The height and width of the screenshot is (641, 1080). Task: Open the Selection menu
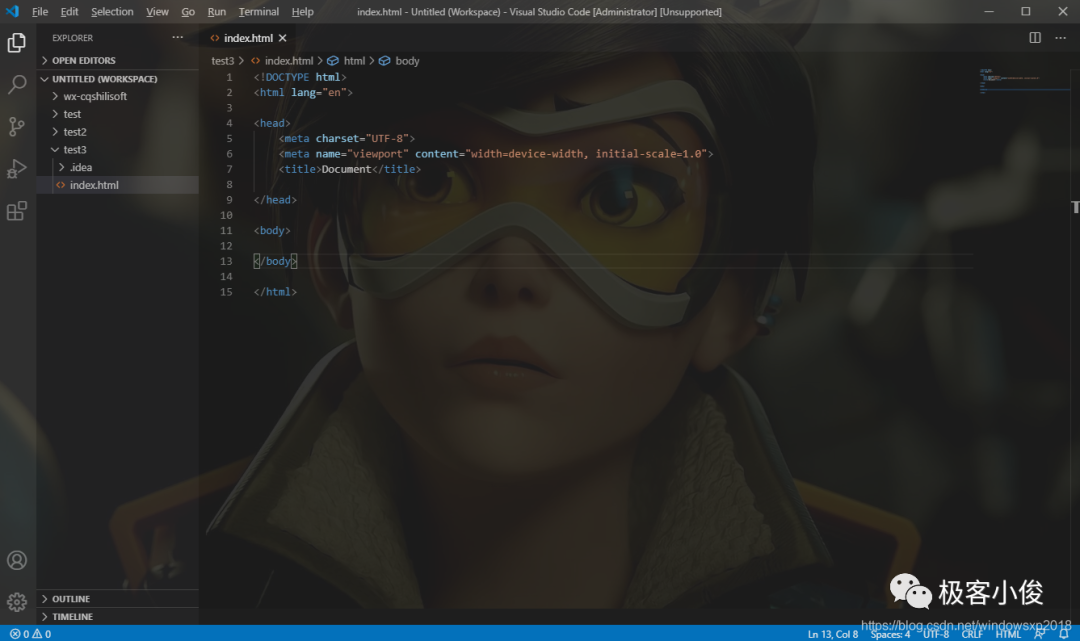[x=112, y=12]
